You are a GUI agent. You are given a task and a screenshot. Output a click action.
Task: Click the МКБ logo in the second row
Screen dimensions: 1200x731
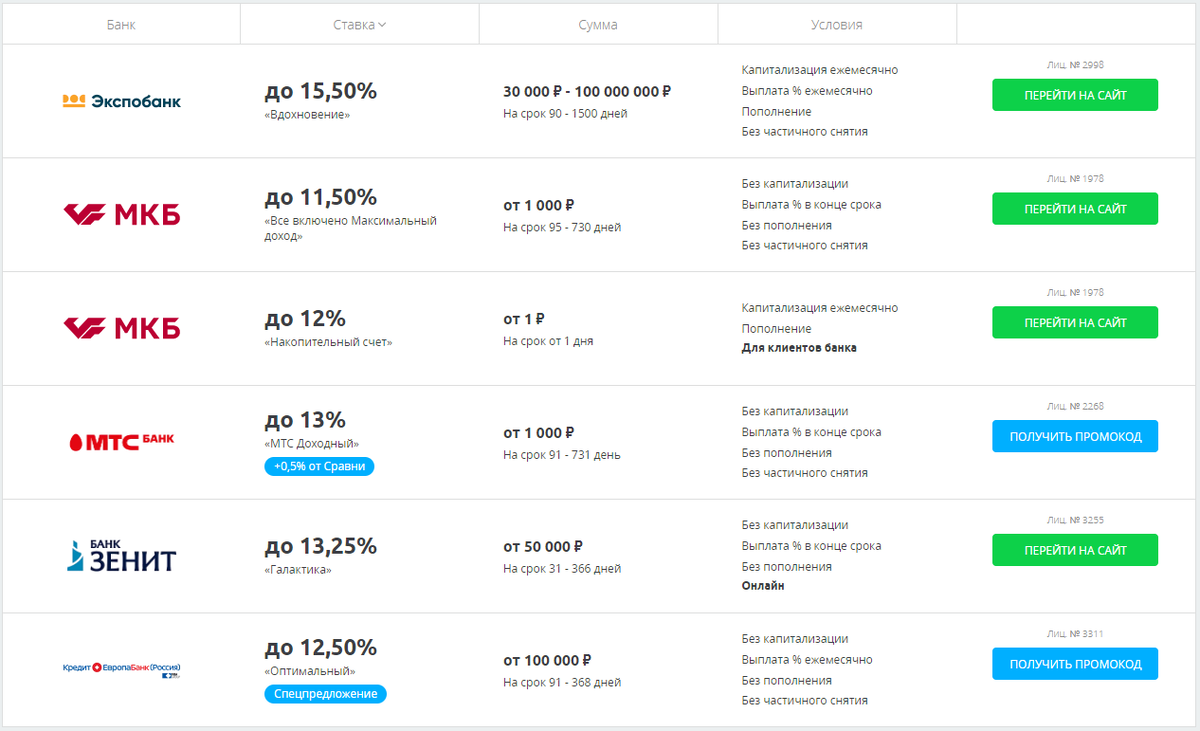(x=121, y=214)
